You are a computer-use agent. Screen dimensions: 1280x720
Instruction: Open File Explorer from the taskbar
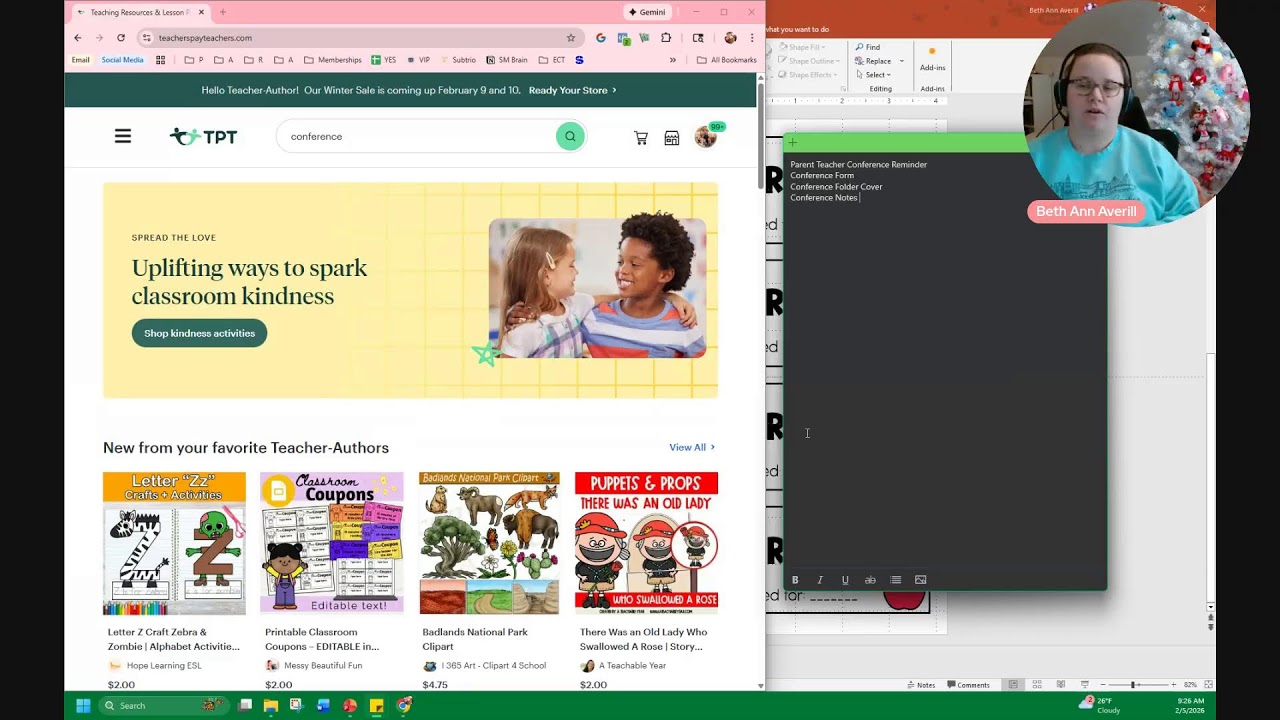(x=271, y=705)
